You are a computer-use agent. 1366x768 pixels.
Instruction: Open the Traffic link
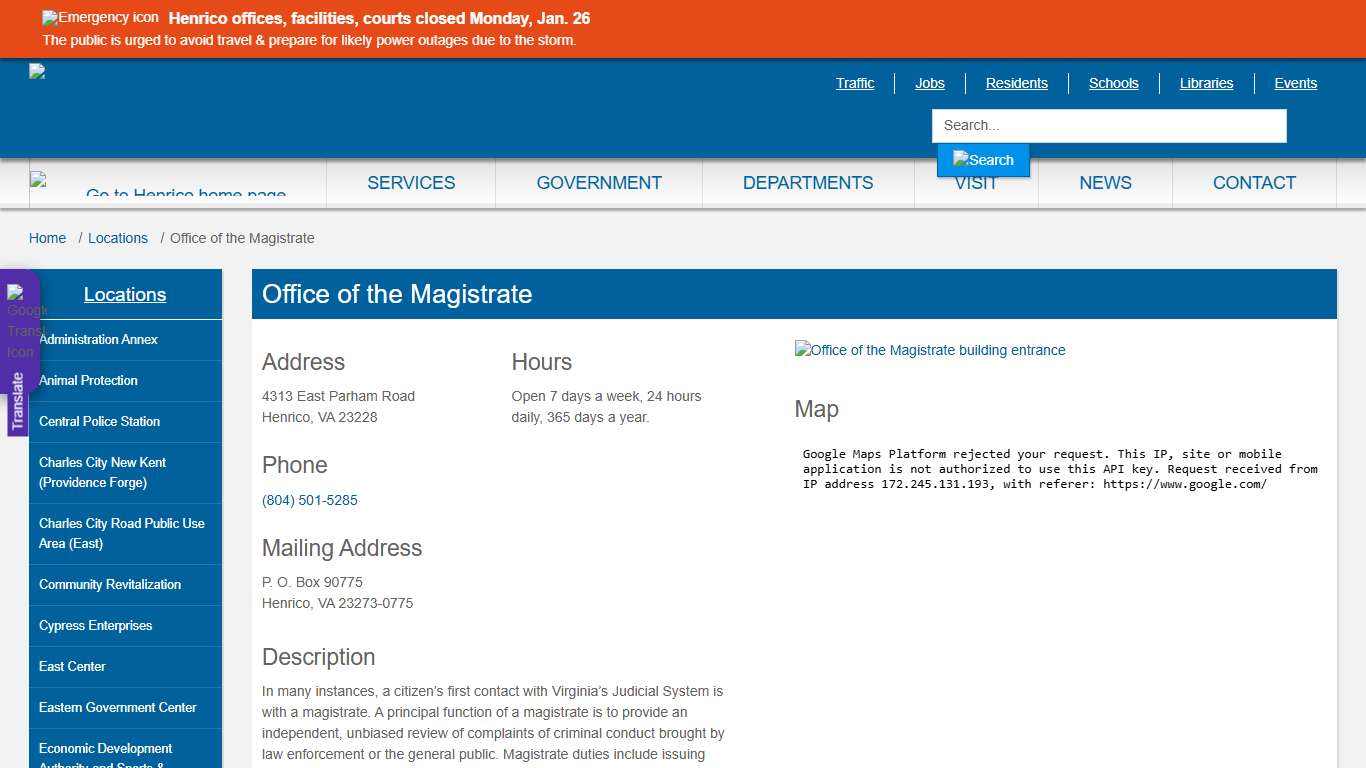855,83
